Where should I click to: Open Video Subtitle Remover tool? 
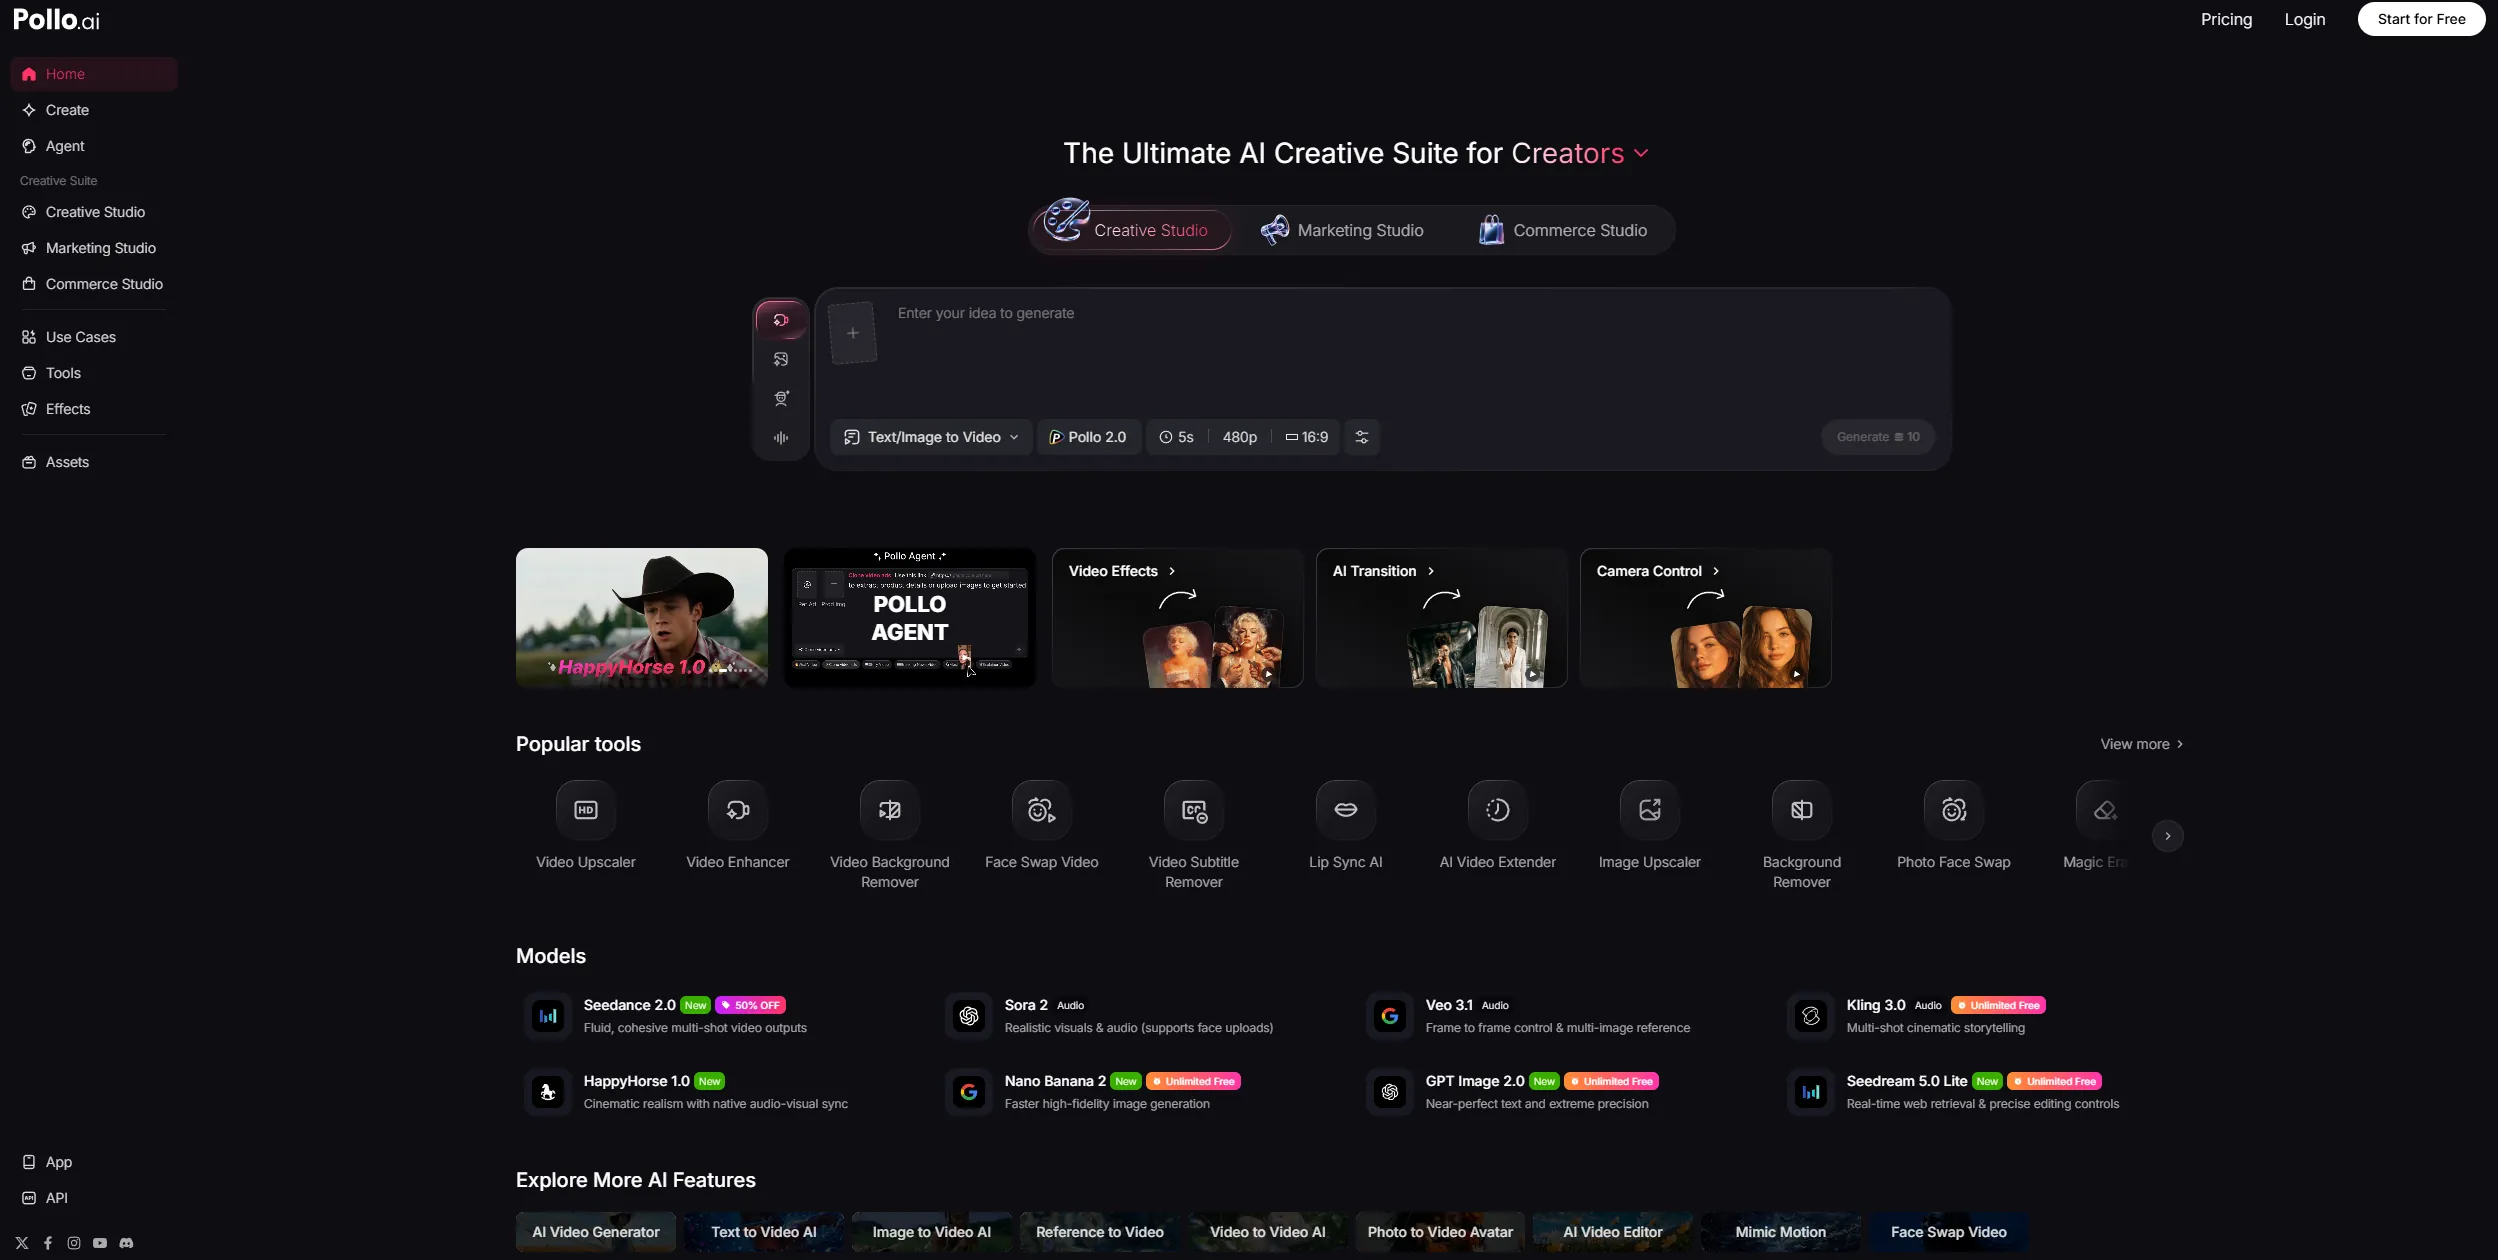coord(1194,836)
